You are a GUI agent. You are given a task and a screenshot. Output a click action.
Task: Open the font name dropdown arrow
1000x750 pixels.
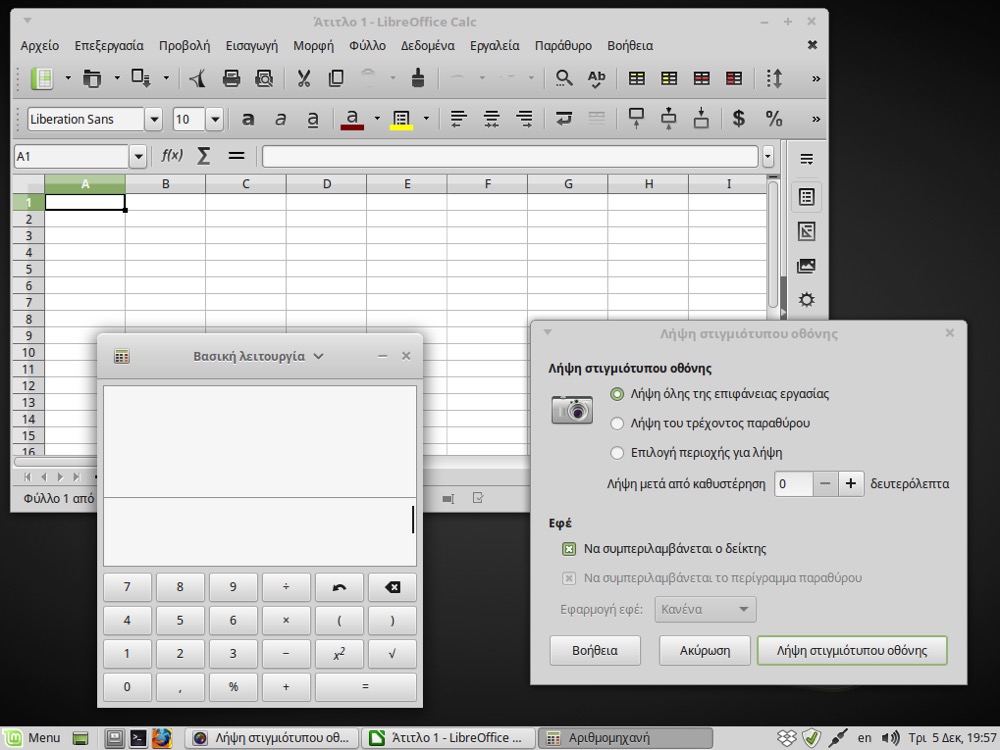pyautogui.click(x=153, y=119)
